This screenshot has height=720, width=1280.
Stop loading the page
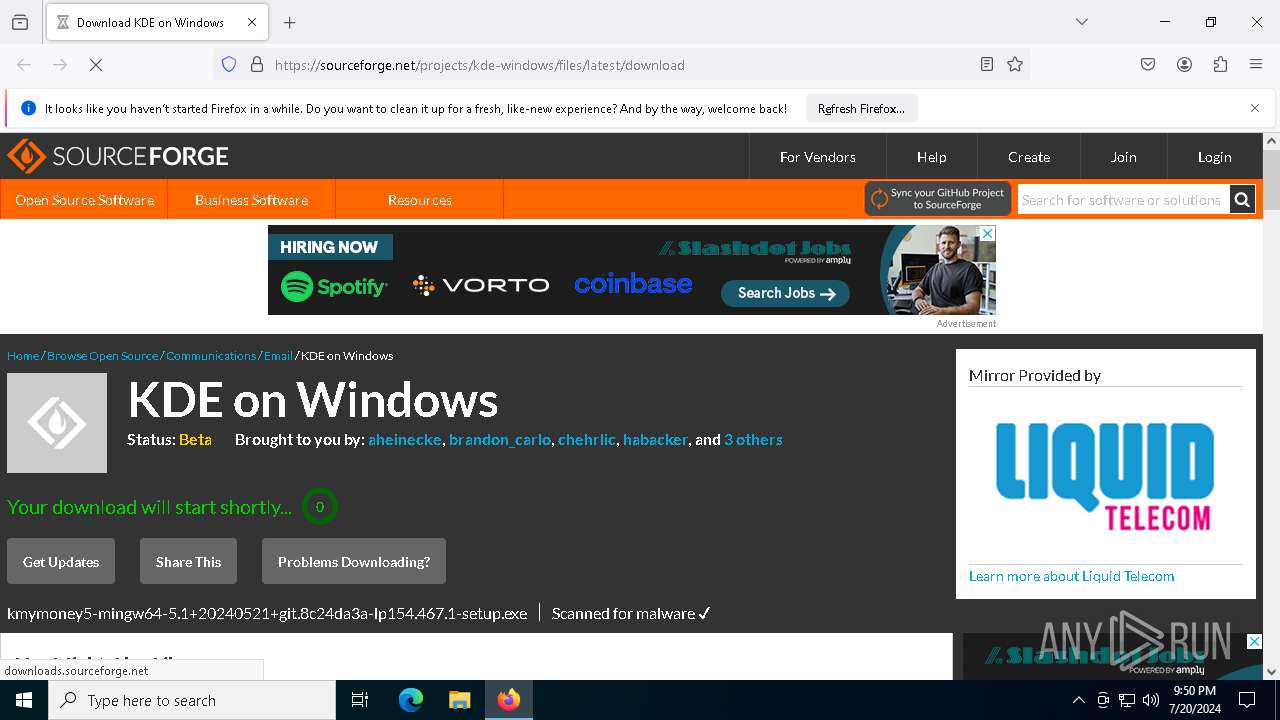pyautogui.click(x=96, y=65)
